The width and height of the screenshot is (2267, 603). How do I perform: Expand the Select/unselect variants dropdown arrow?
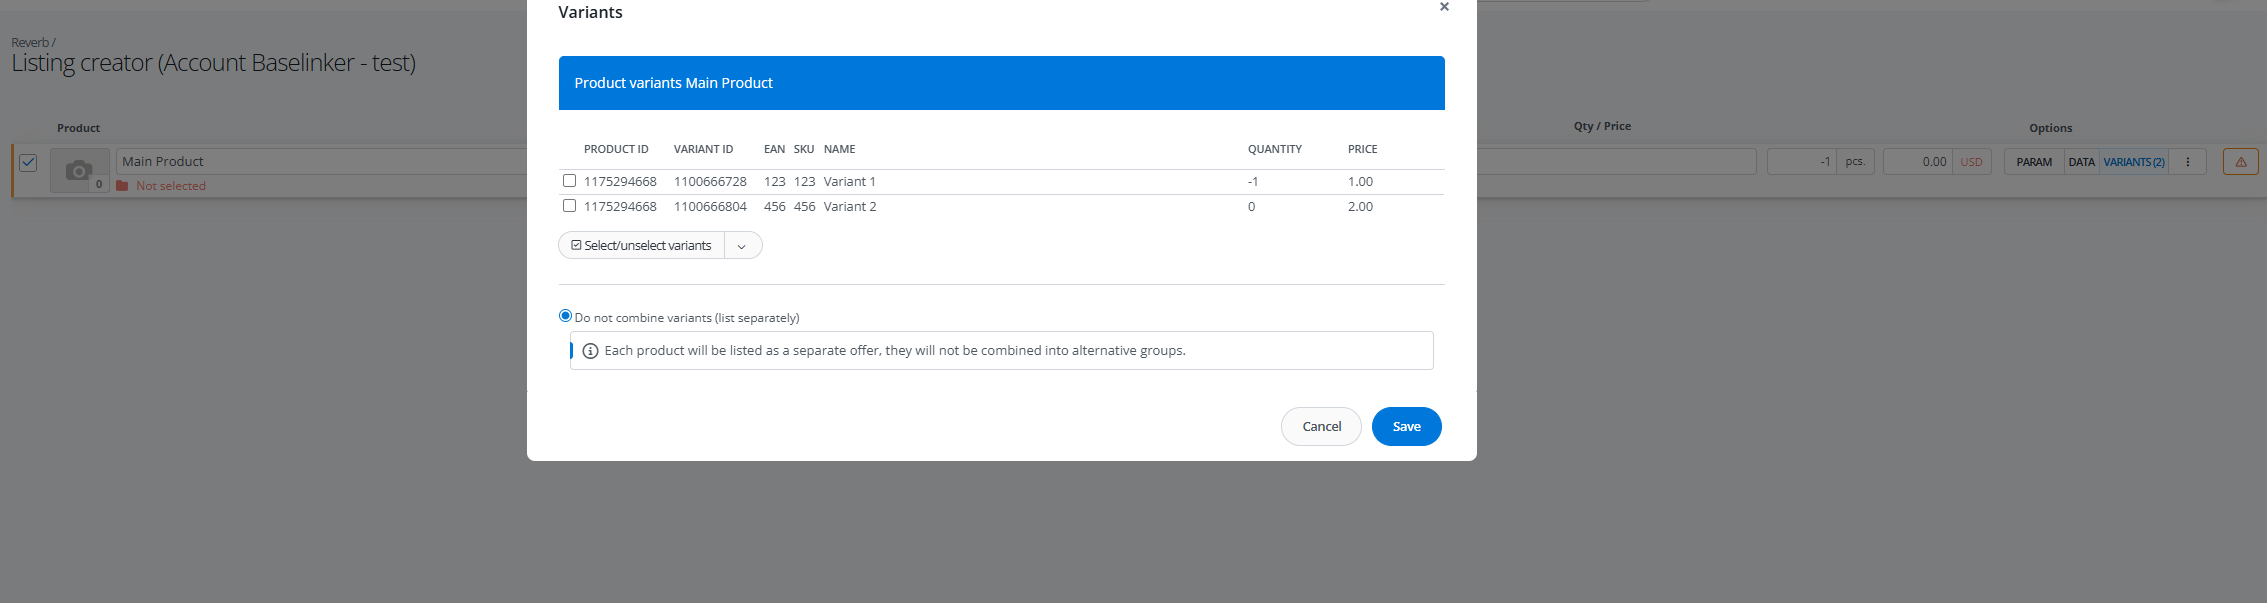click(742, 246)
